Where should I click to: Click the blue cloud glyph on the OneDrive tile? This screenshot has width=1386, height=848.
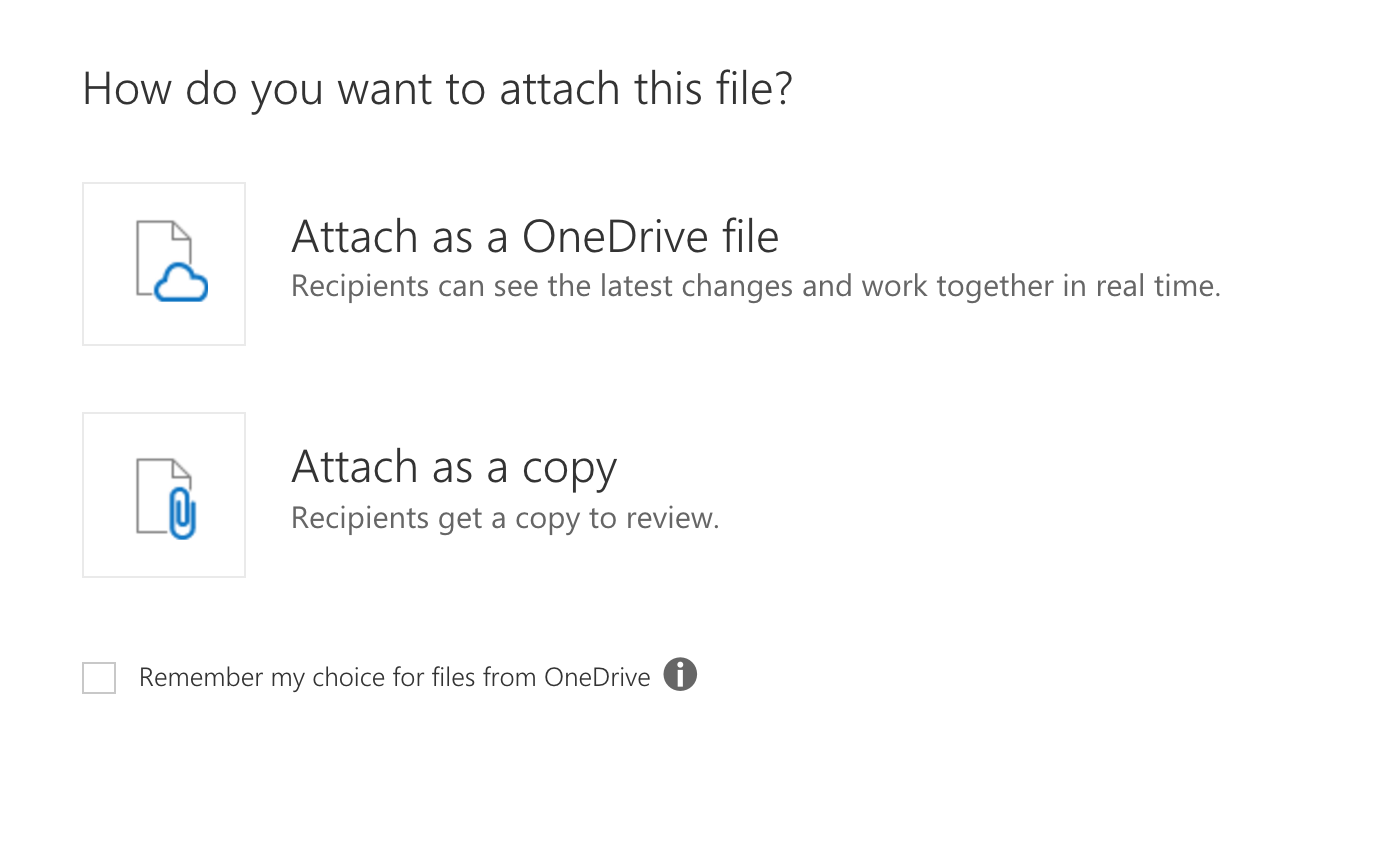(181, 285)
